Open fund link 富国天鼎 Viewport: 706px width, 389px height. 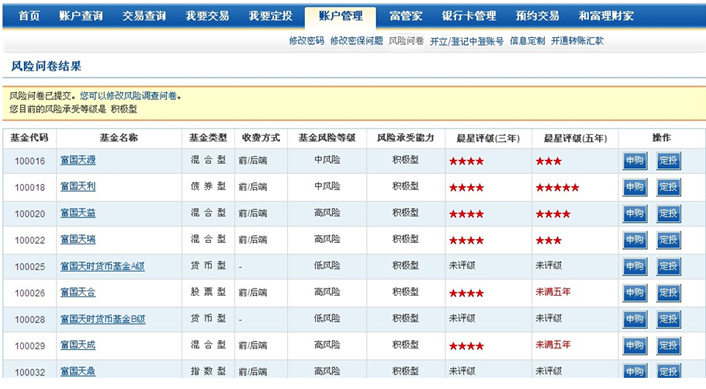pyautogui.click(x=78, y=371)
